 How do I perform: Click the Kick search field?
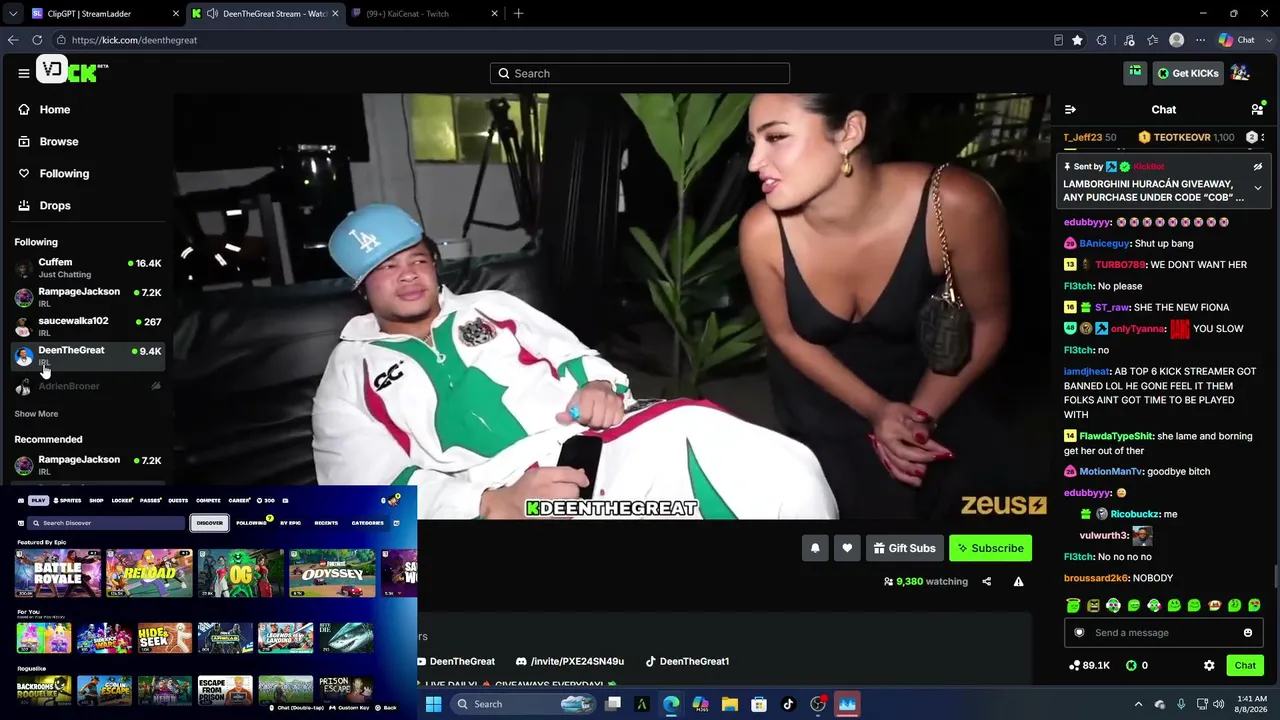tap(640, 73)
